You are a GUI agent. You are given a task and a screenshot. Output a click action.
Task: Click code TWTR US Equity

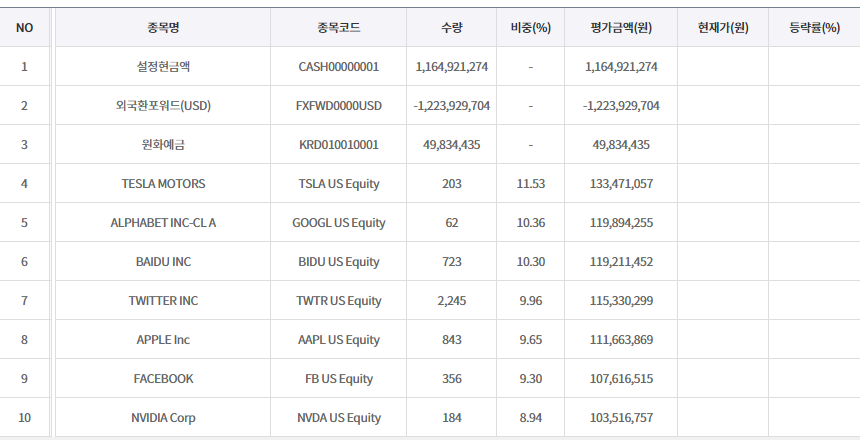click(339, 302)
